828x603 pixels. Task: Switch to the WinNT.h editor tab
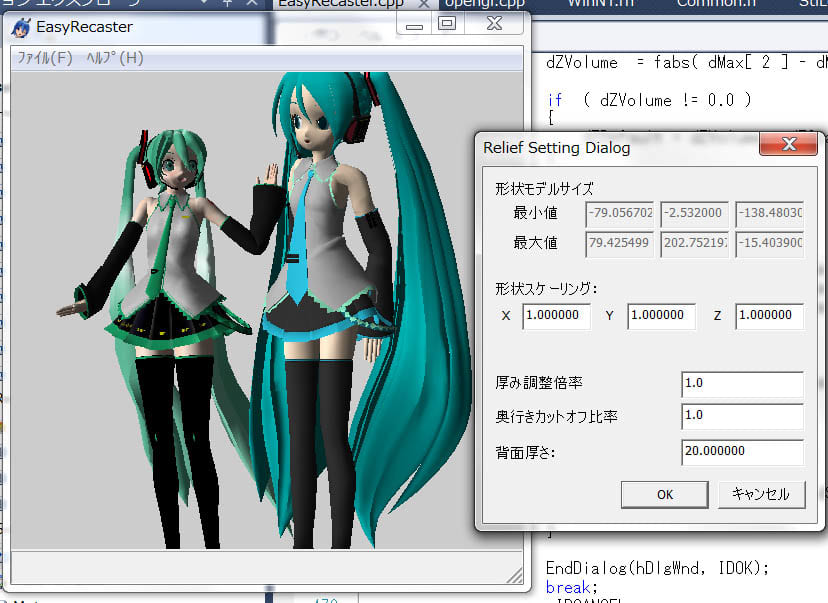(600, 4)
